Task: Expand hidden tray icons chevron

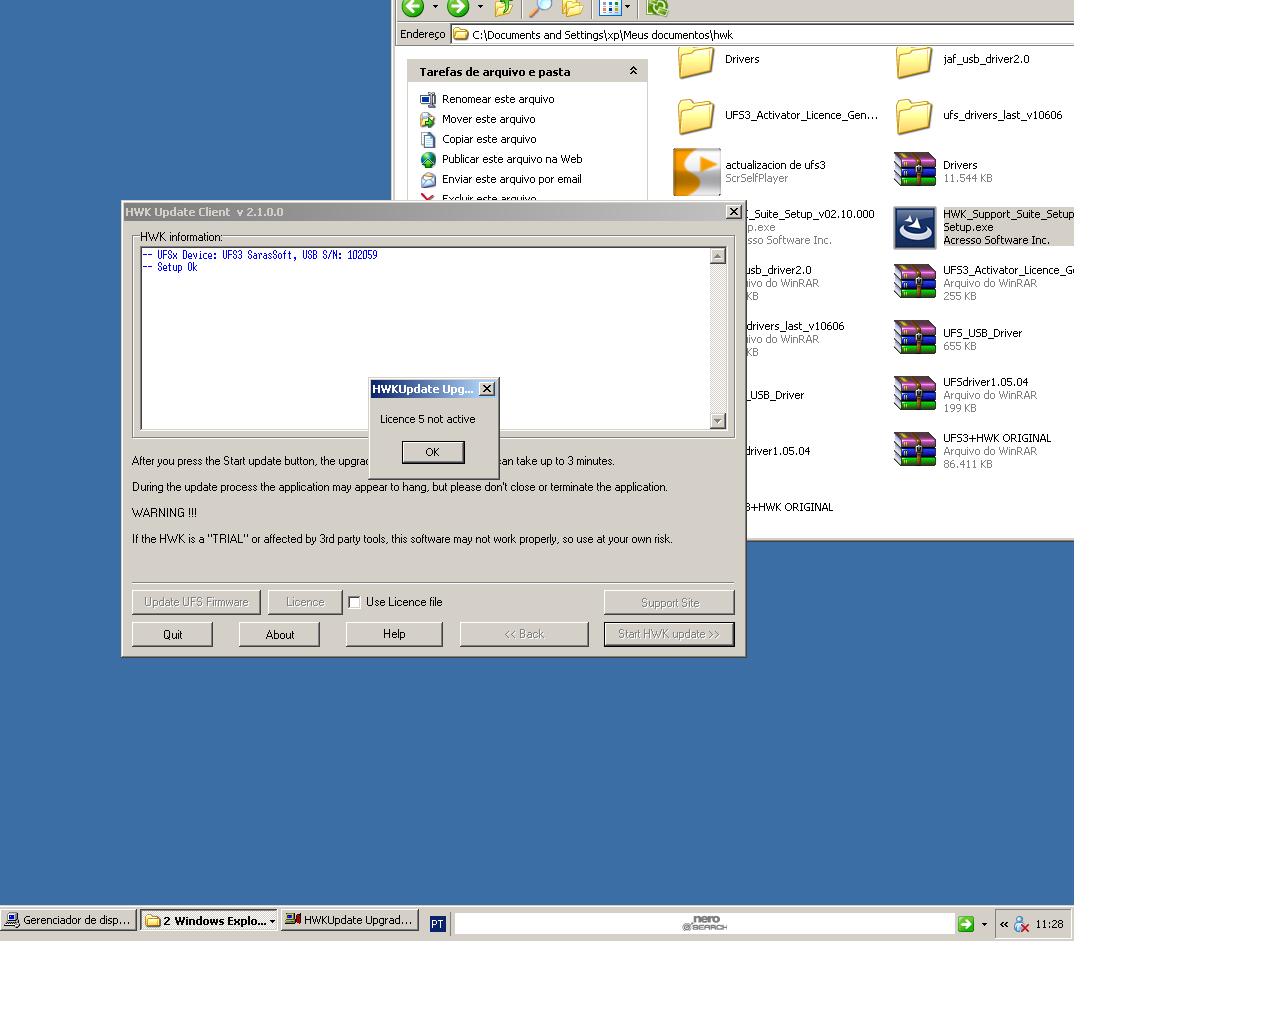Action: pos(1004,925)
